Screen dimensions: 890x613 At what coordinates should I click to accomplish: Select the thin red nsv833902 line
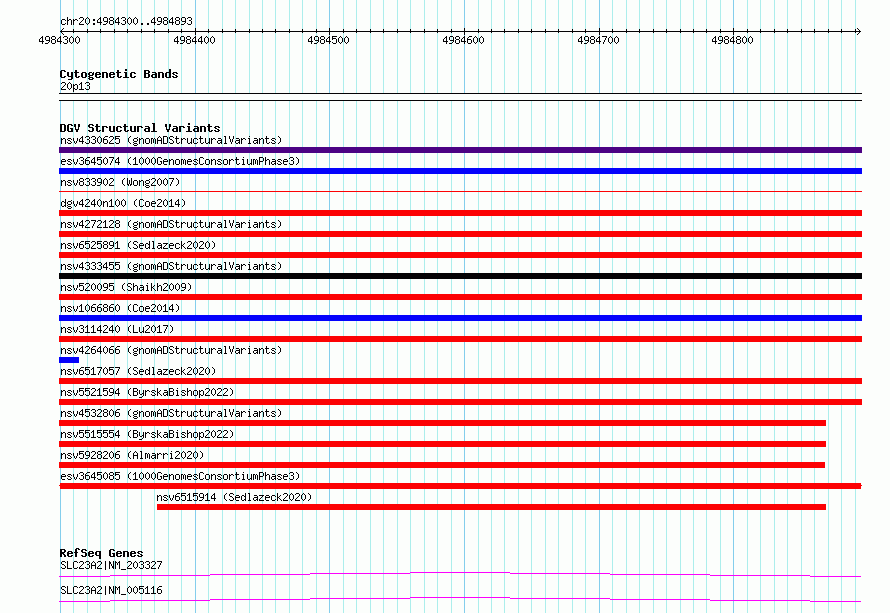pyautogui.click(x=460, y=192)
